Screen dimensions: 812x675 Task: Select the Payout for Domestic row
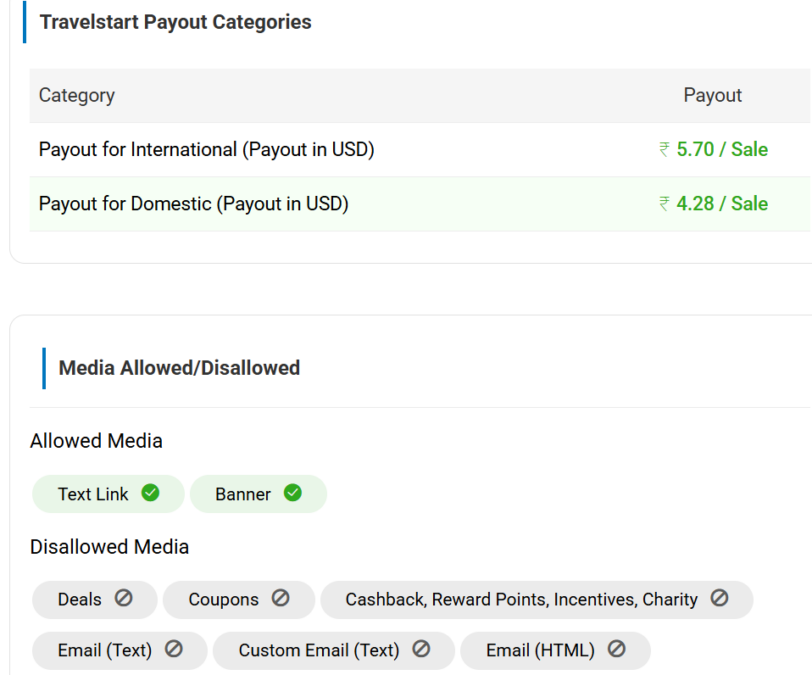193,204
